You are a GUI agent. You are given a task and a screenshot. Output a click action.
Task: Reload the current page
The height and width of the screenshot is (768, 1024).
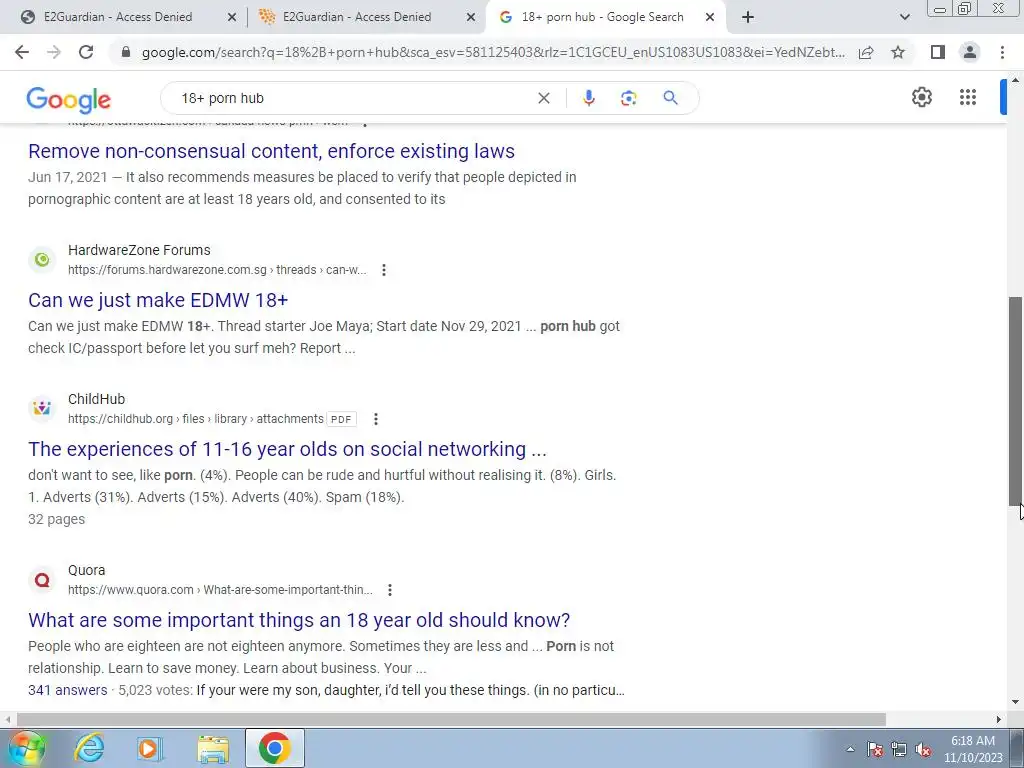86,52
